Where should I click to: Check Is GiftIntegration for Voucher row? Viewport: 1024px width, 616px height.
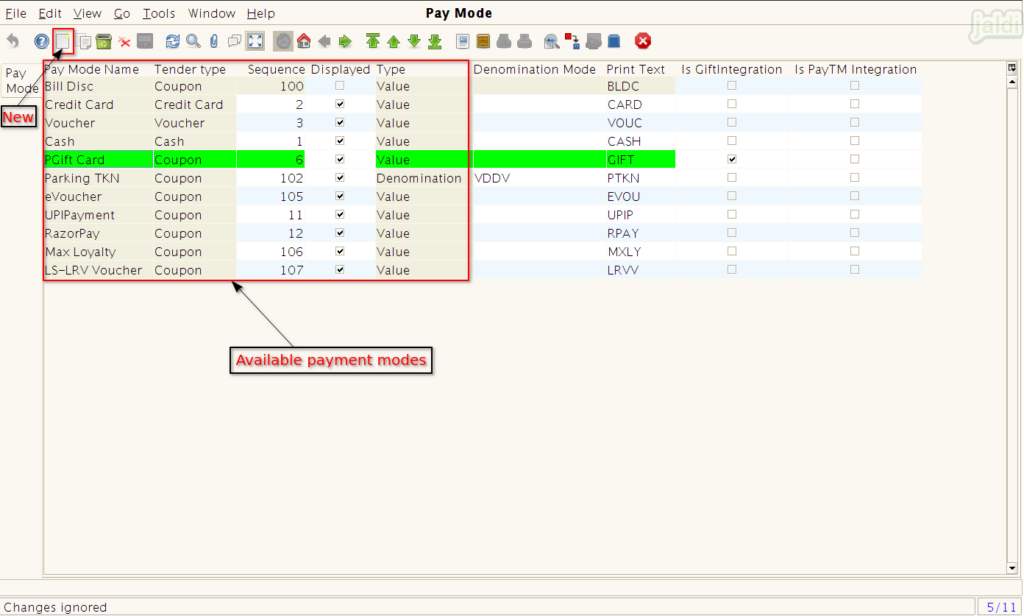point(732,122)
